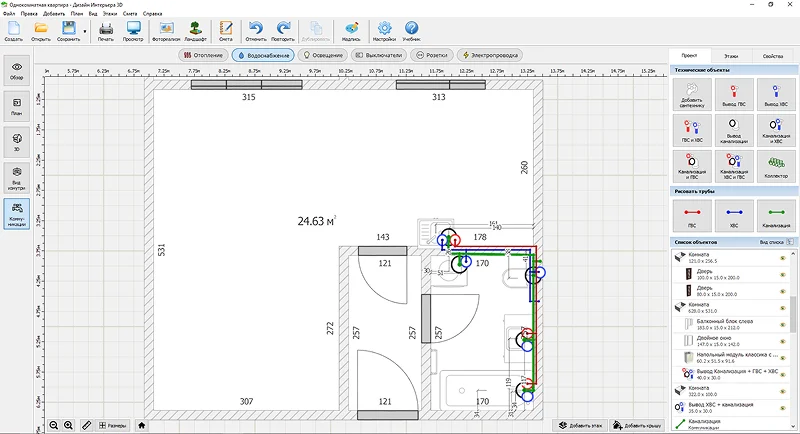Switch to Обзор view in left sidebar

click(x=17, y=71)
